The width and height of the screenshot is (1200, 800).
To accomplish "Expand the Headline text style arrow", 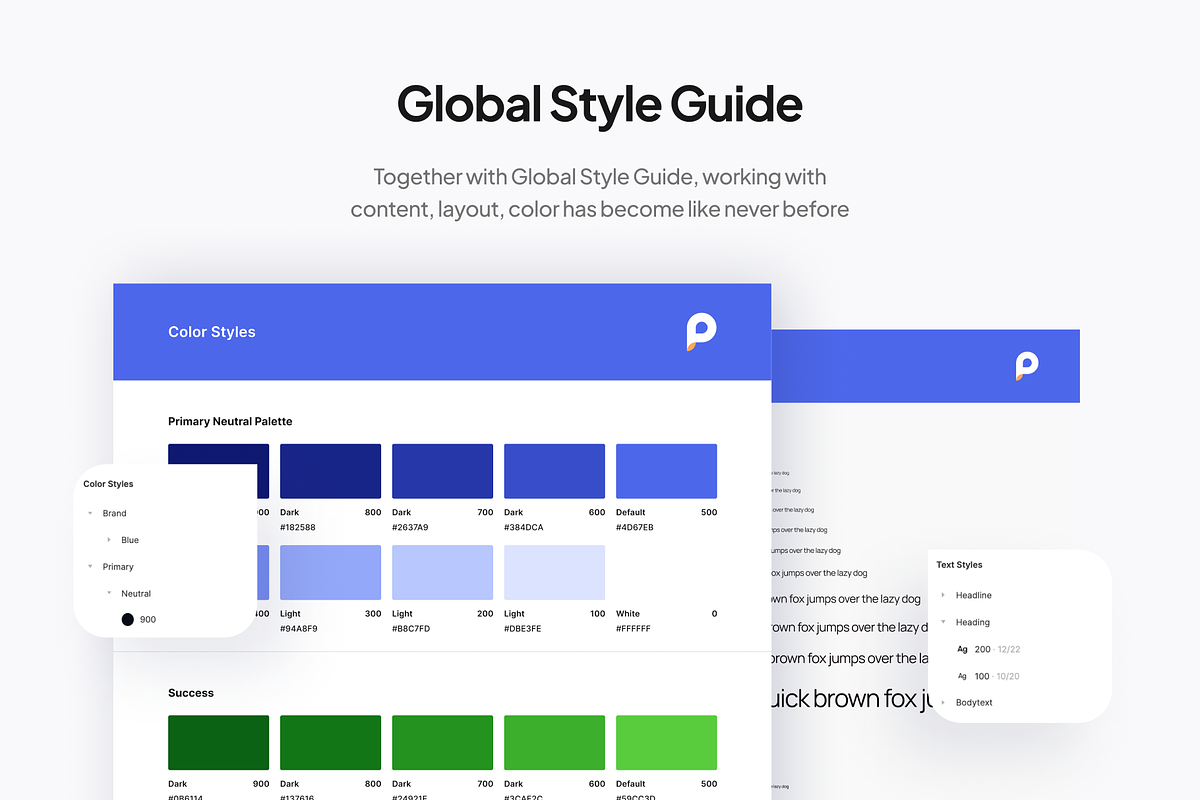I will 943,595.
